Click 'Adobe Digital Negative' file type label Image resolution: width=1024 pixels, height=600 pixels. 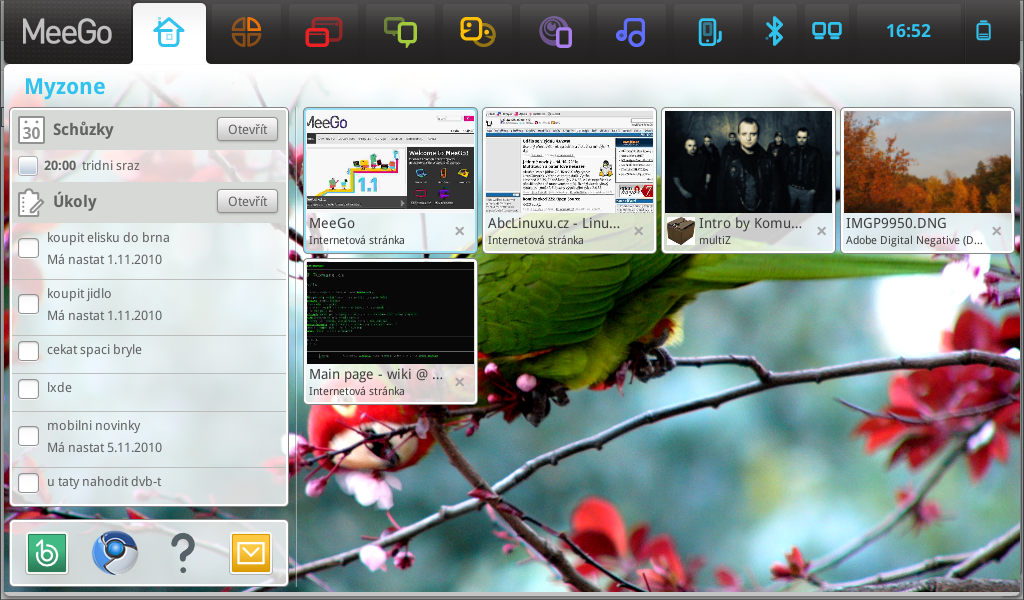[914, 240]
